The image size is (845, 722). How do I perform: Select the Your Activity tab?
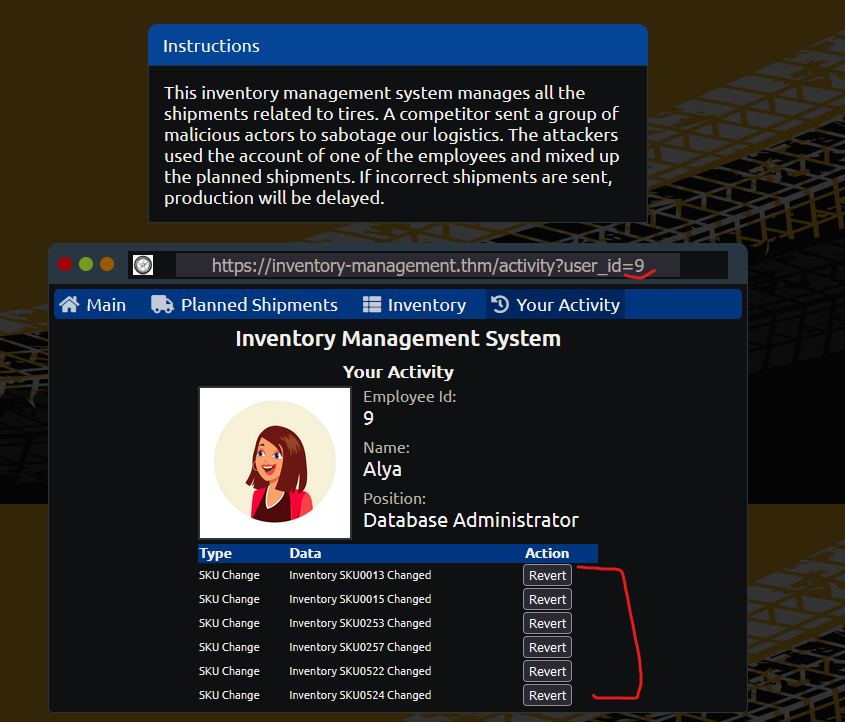click(556, 304)
